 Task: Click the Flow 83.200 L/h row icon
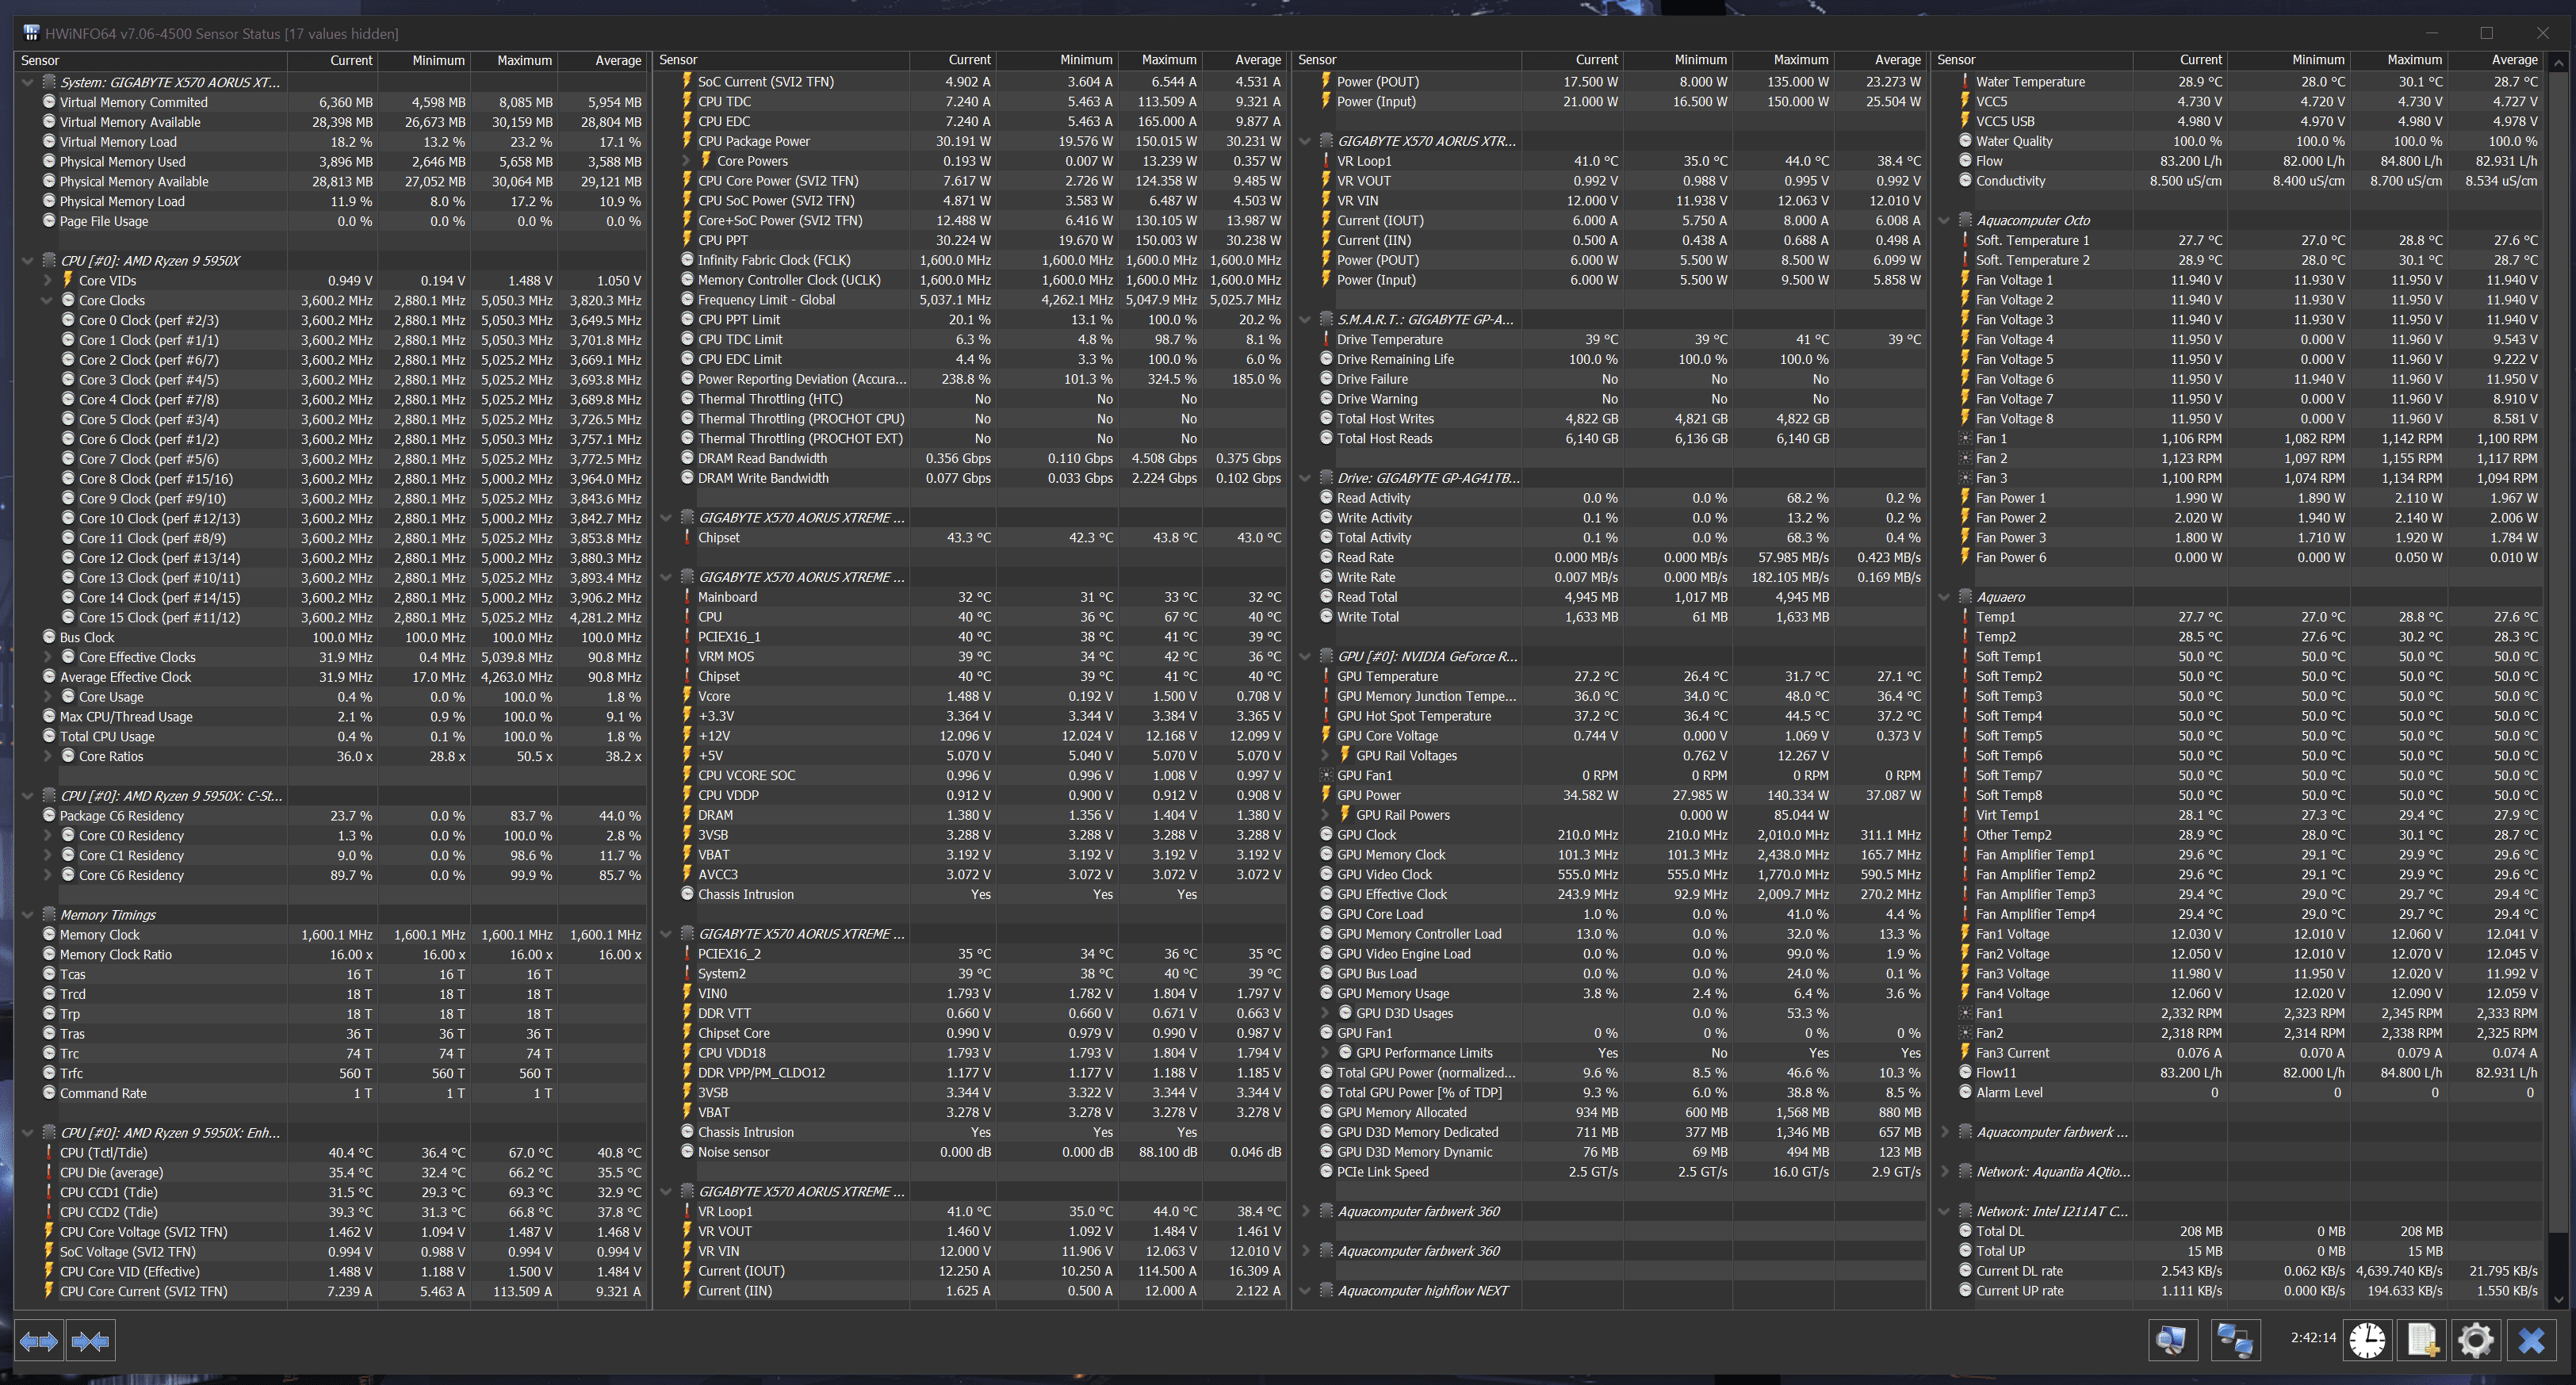pyautogui.click(x=1965, y=161)
